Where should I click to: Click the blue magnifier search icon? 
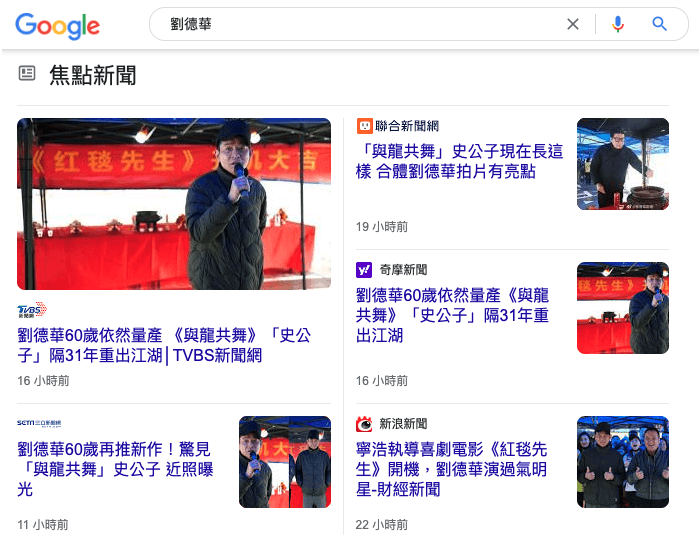coord(659,24)
